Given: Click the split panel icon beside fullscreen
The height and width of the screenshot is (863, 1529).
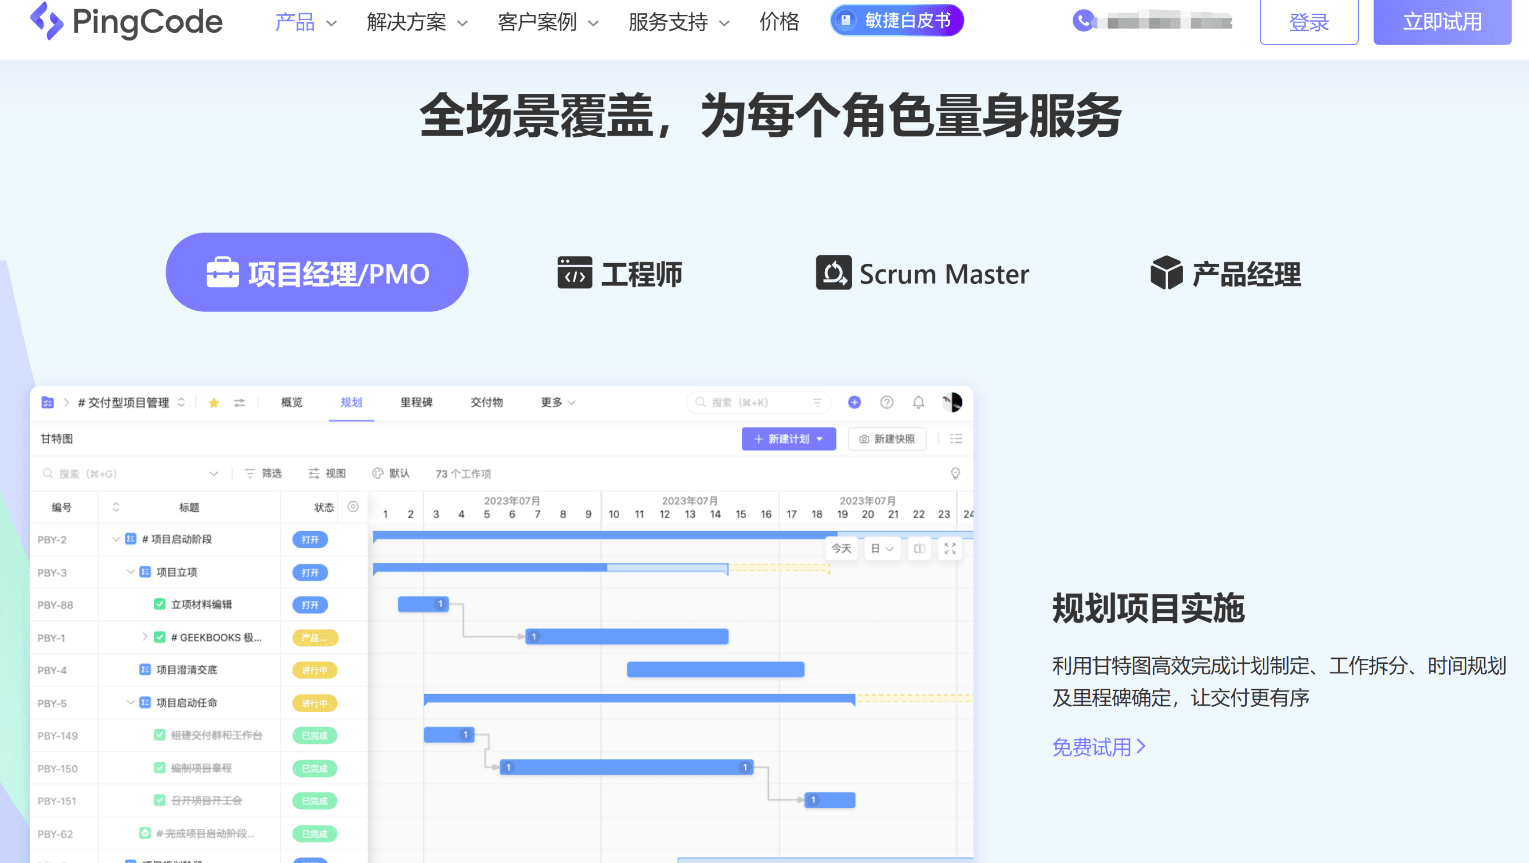Looking at the screenshot, I should 919,549.
